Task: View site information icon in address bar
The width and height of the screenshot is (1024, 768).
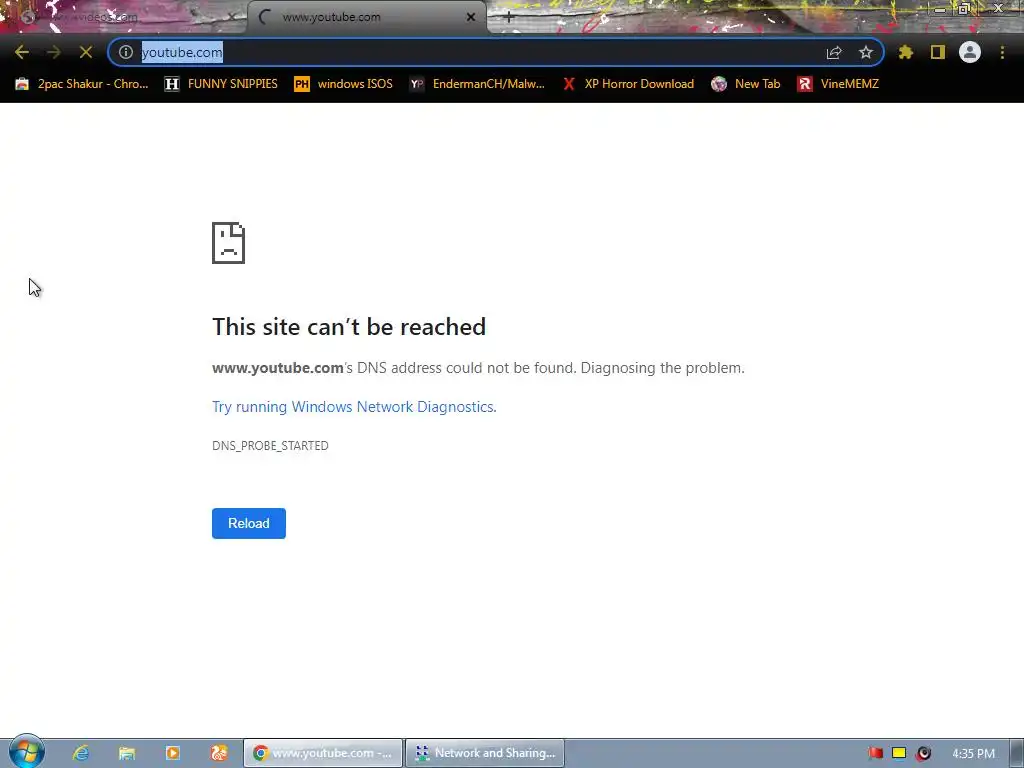Action: coord(126,52)
